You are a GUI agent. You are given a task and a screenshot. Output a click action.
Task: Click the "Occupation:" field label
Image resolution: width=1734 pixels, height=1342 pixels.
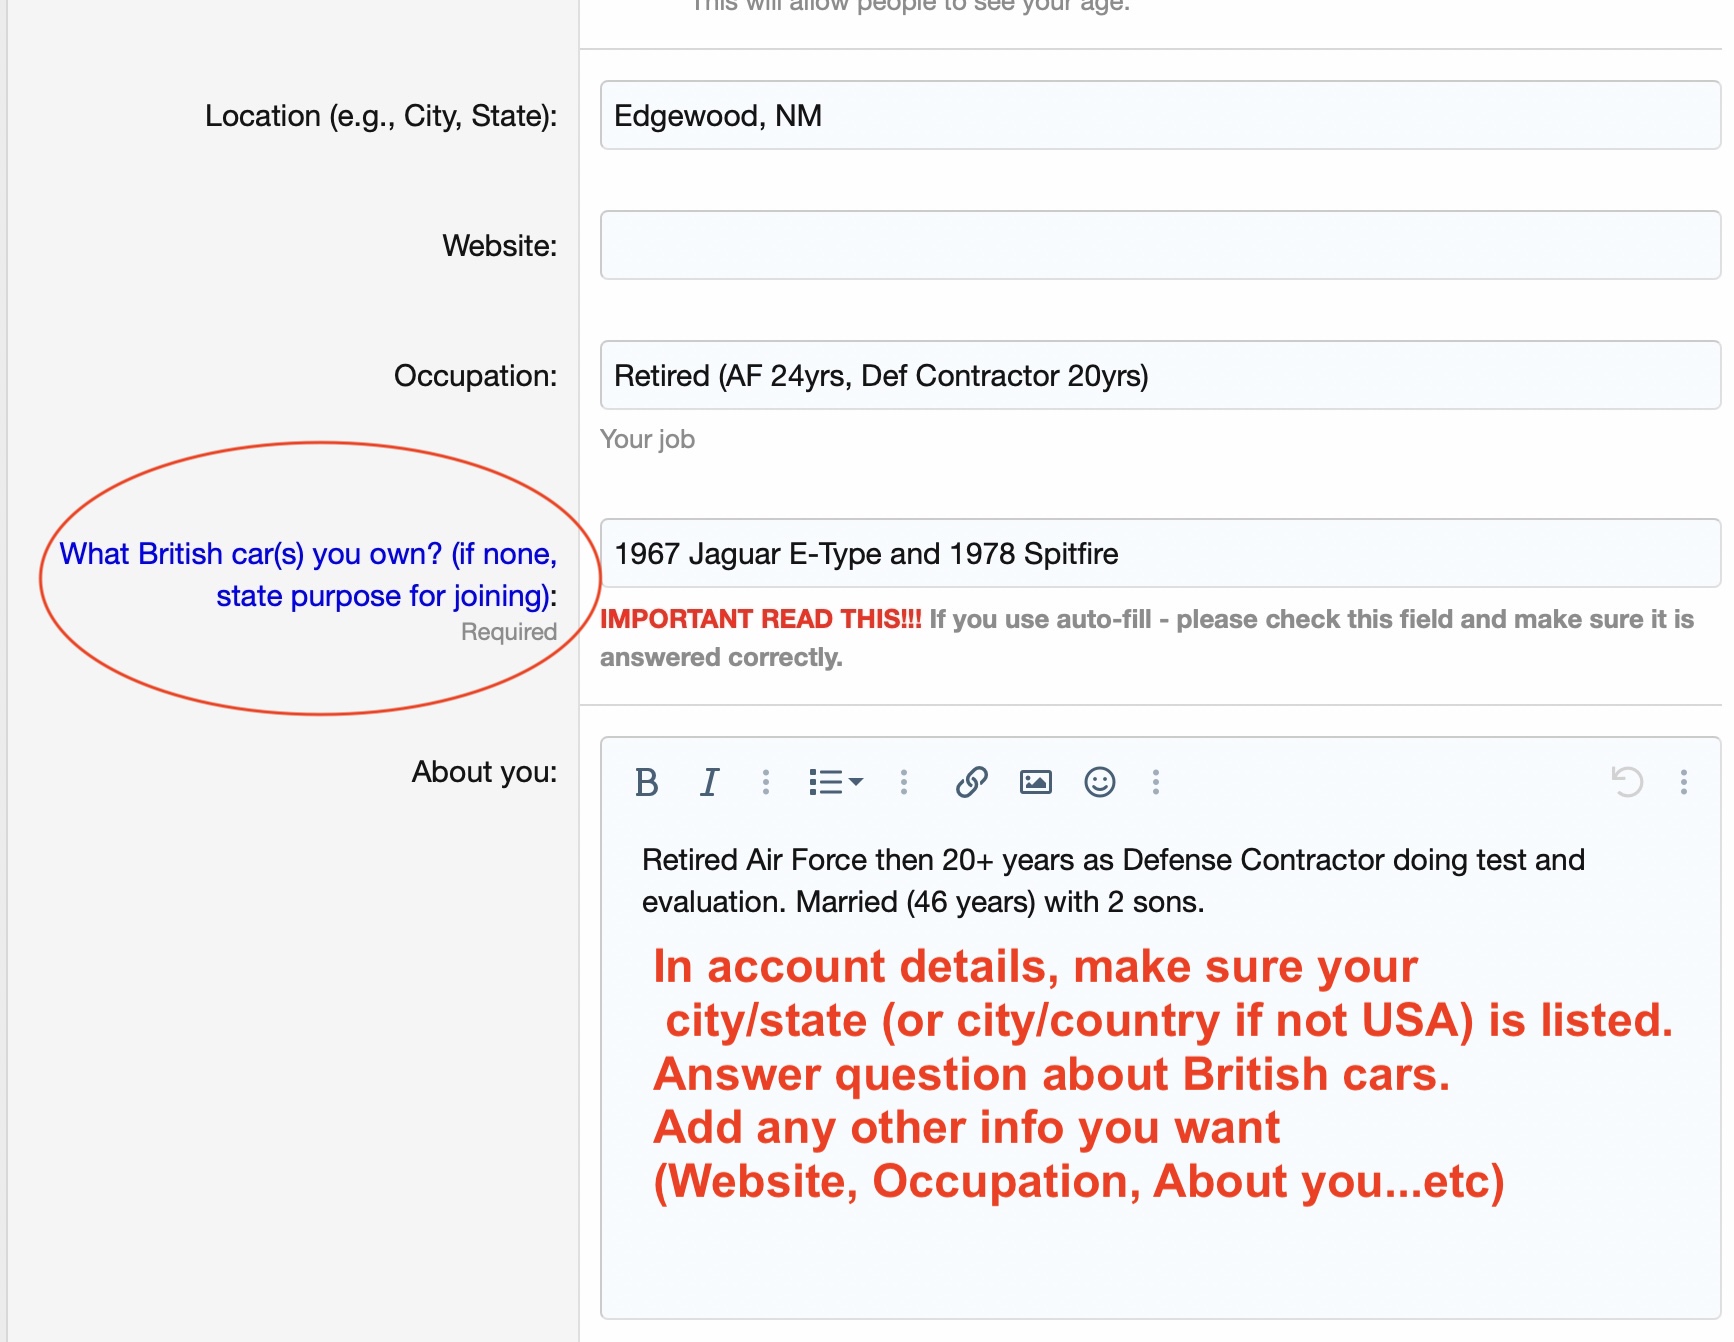[475, 376]
